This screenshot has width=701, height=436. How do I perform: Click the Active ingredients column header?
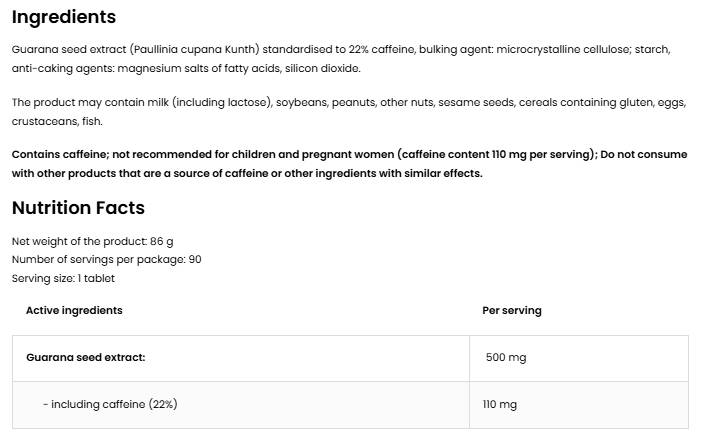pos(74,310)
